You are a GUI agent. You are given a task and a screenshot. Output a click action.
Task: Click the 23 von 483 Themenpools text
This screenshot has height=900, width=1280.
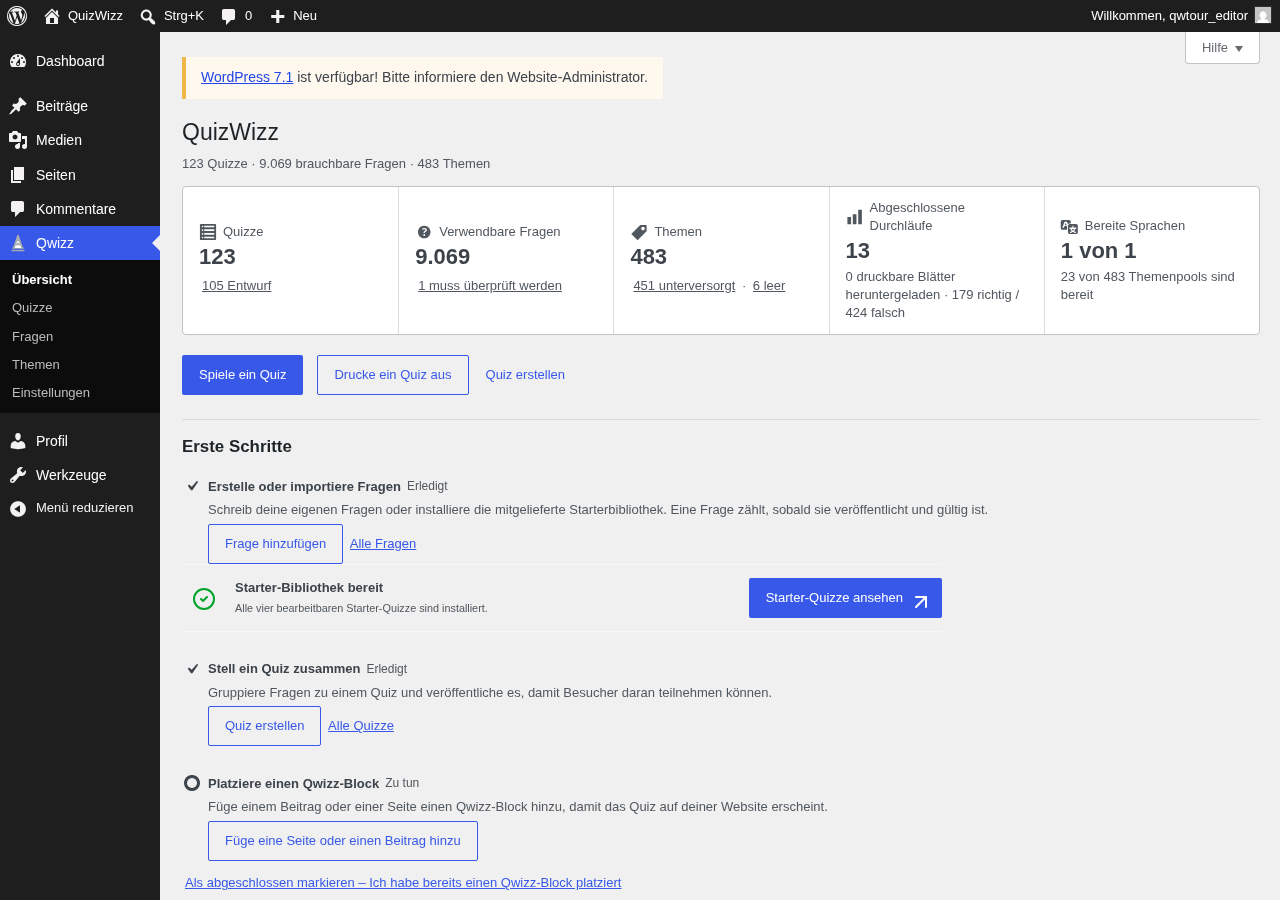tap(1147, 285)
